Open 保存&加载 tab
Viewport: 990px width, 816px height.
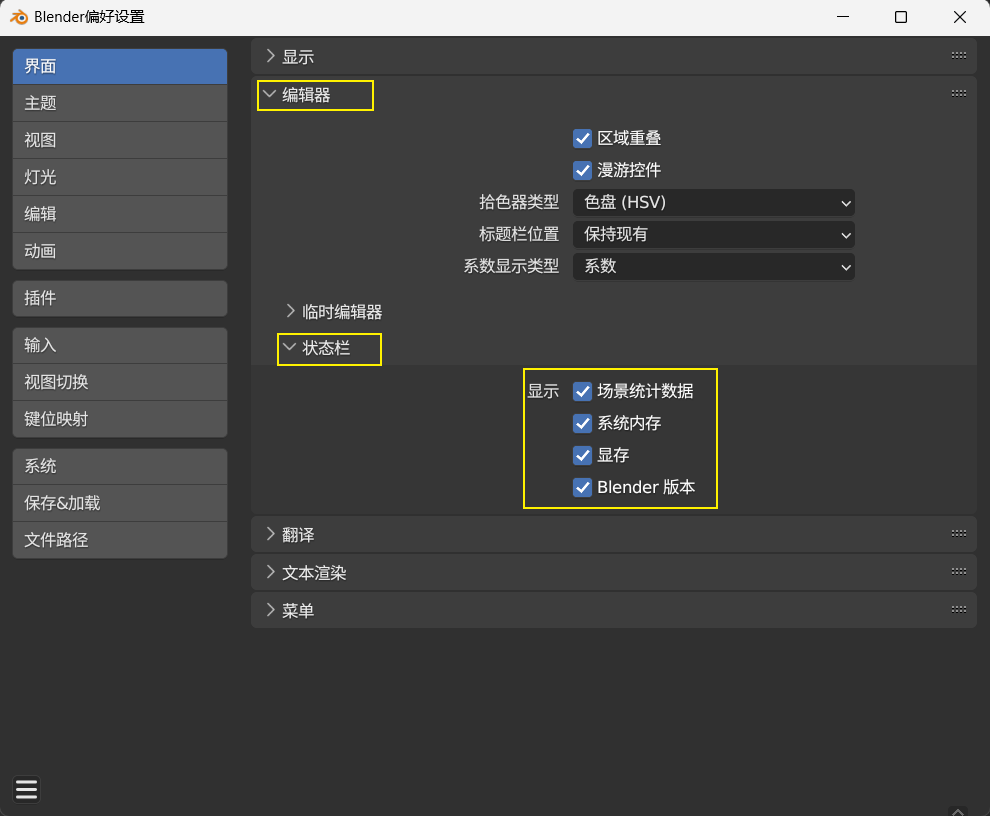tap(120, 503)
